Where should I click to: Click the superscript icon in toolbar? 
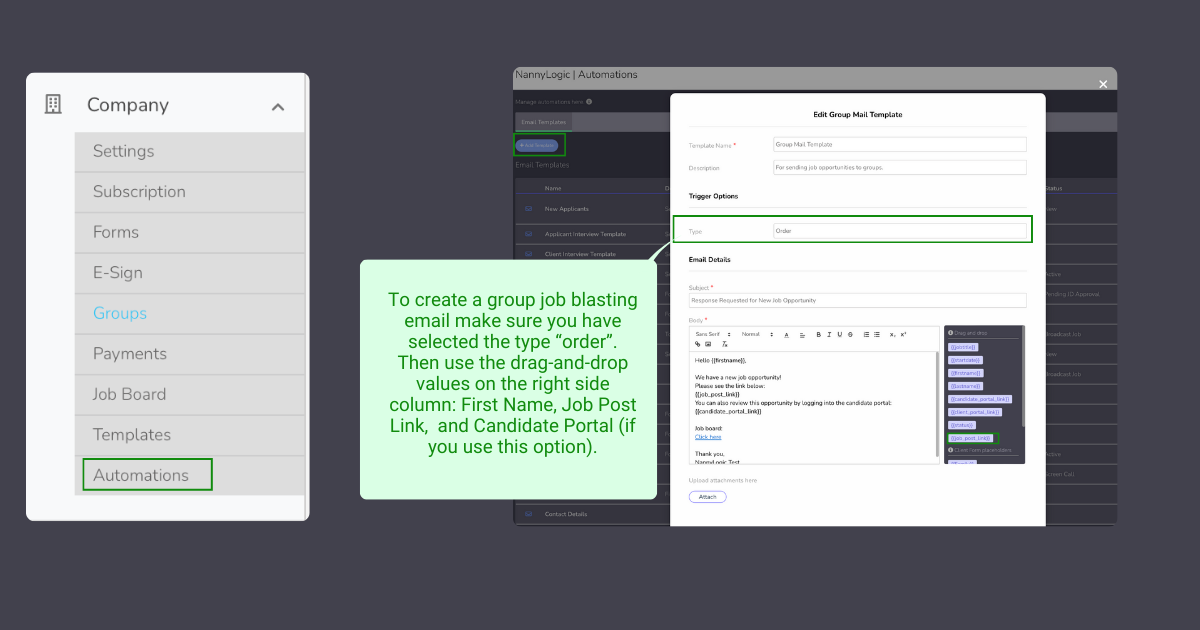(x=903, y=334)
